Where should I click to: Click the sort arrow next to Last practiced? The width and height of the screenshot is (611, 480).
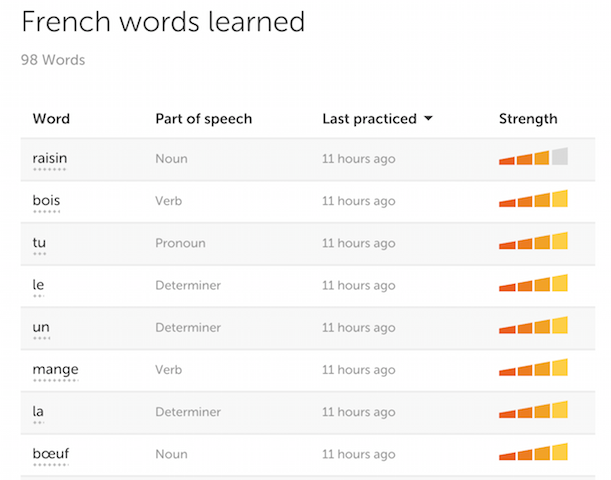click(429, 119)
